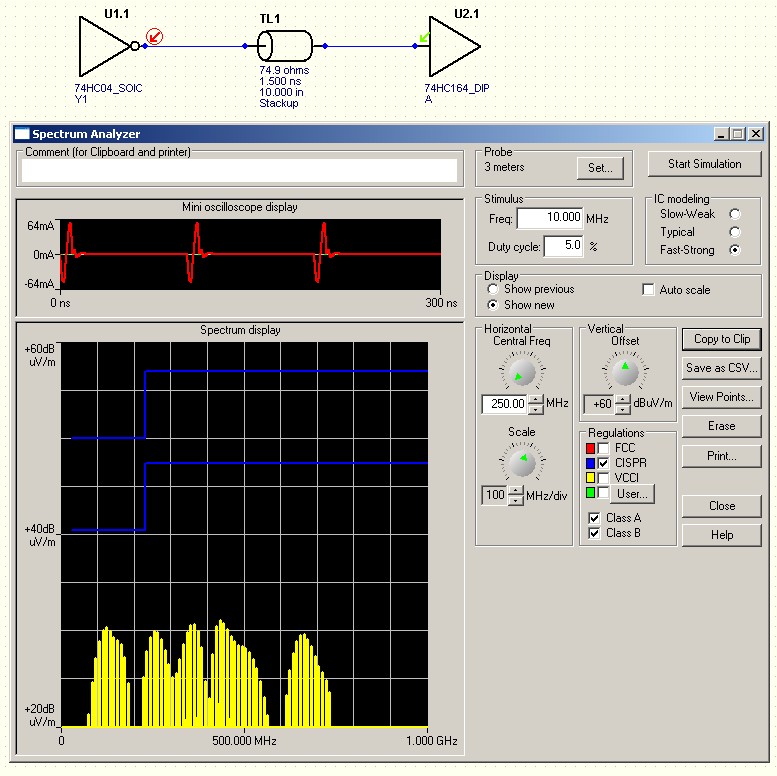Open Help for Spectrum Analyzer
This screenshot has height=776, width=777.
[x=722, y=535]
